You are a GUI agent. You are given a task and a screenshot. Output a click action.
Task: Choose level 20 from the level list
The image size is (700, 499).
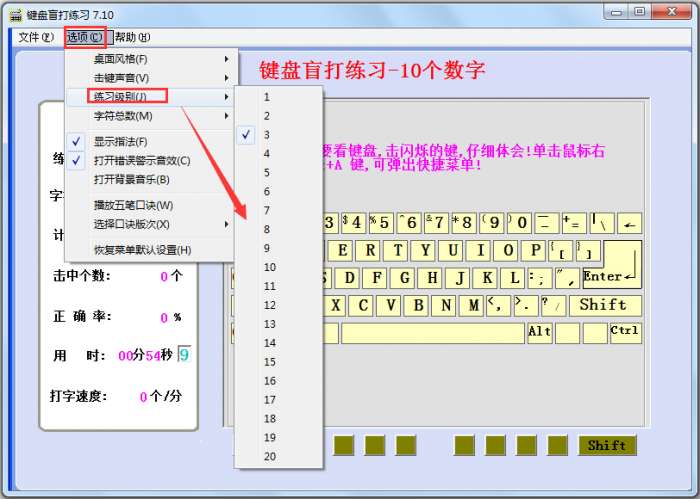(x=270, y=456)
